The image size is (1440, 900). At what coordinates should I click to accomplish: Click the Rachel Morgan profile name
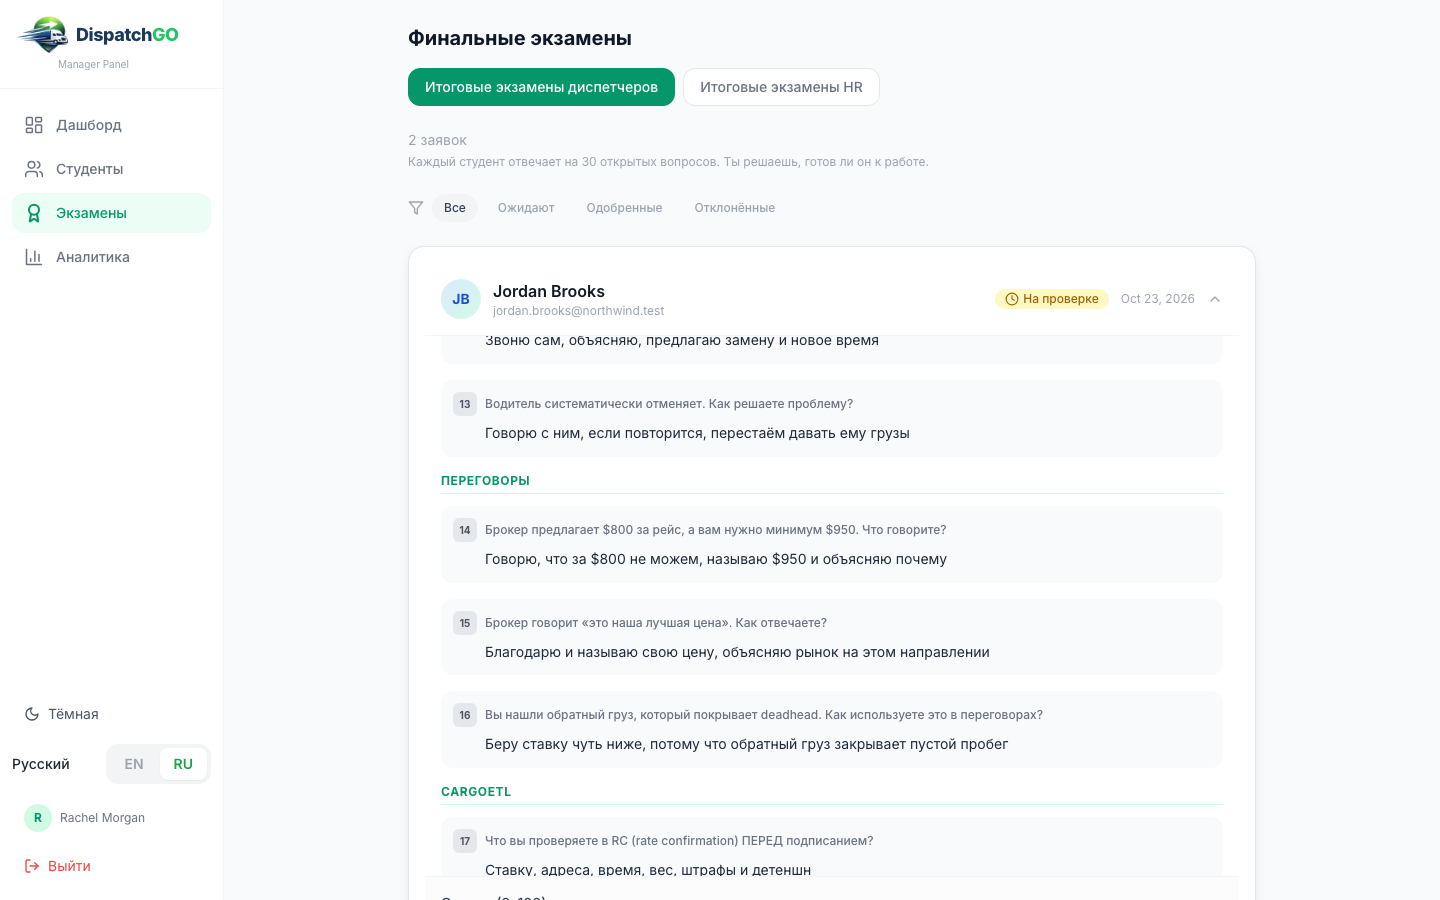click(102, 818)
